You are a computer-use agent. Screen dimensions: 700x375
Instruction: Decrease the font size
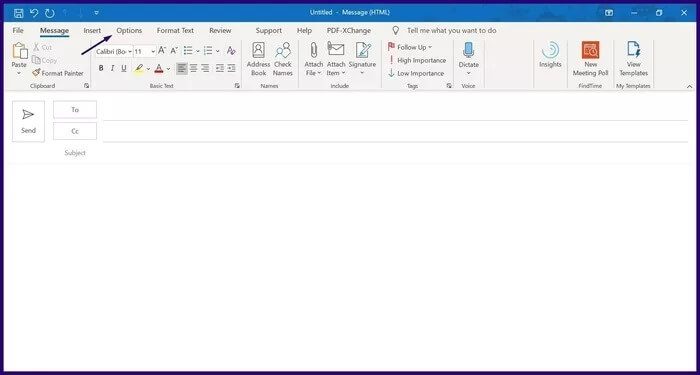(174, 51)
